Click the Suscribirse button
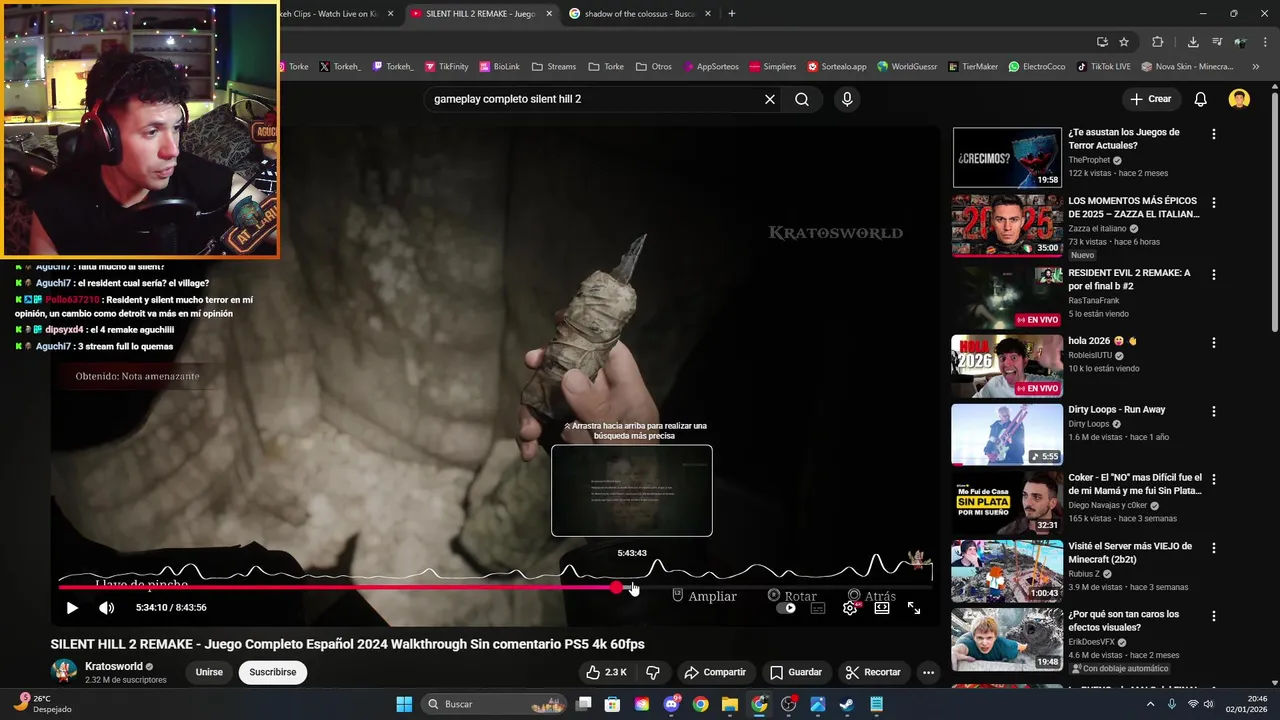The height and width of the screenshot is (720, 1280). pyautogui.click(x=273, y=672)
